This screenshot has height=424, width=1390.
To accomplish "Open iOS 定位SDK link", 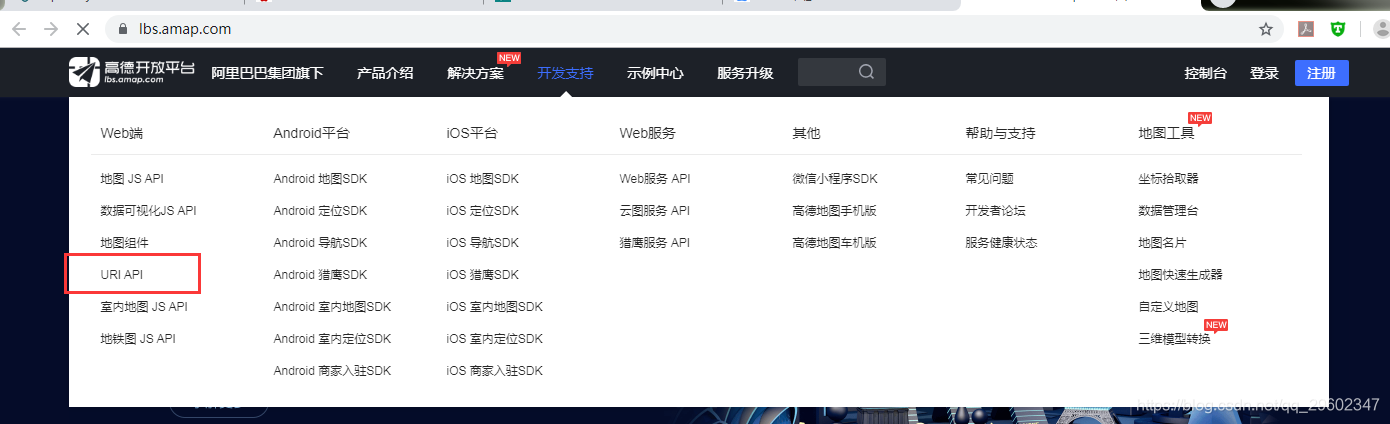I will pos(483,211).
